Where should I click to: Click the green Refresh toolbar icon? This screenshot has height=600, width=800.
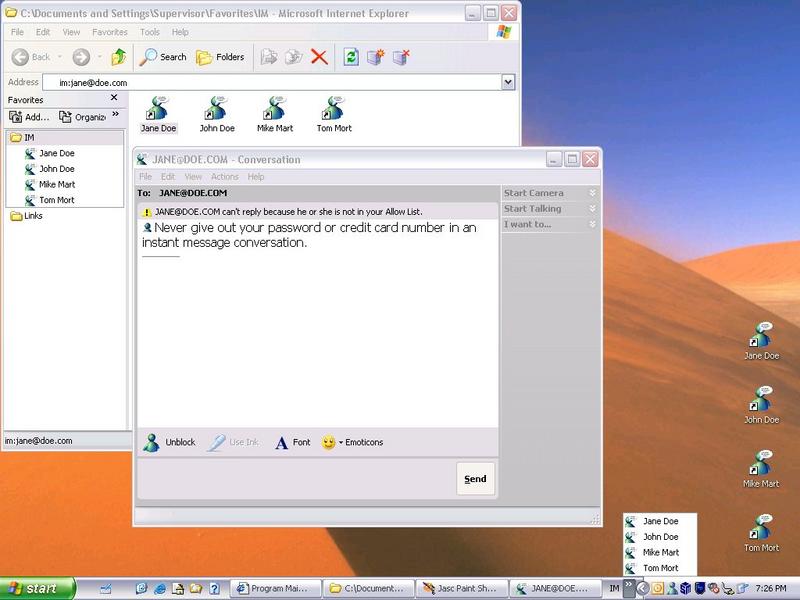pyautogui.click(x=351, y=57)
